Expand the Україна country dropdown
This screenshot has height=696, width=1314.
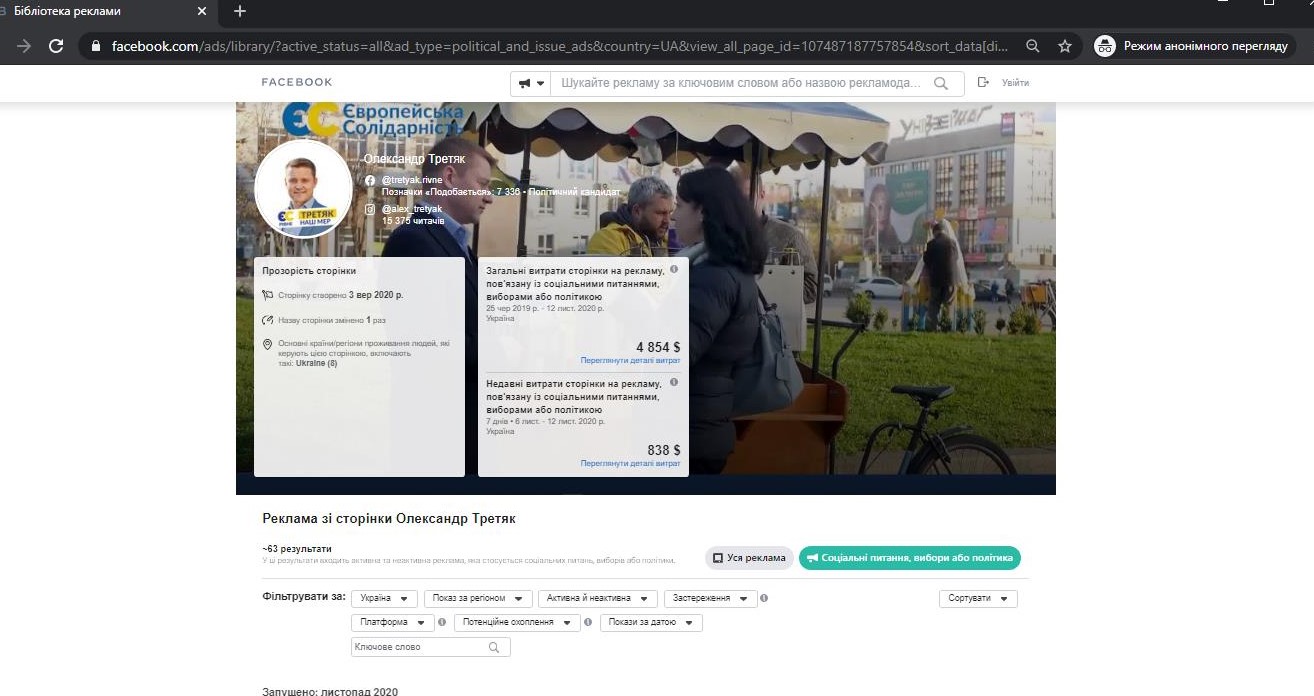point(385,599)
